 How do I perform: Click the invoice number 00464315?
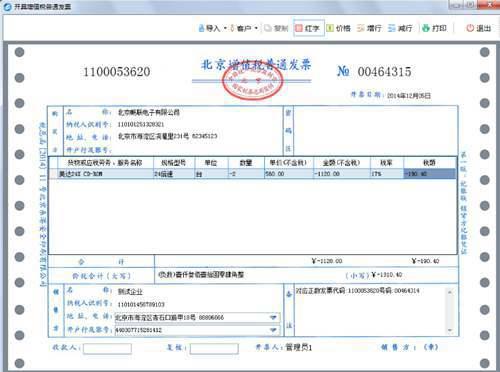[x=384, y=72]
